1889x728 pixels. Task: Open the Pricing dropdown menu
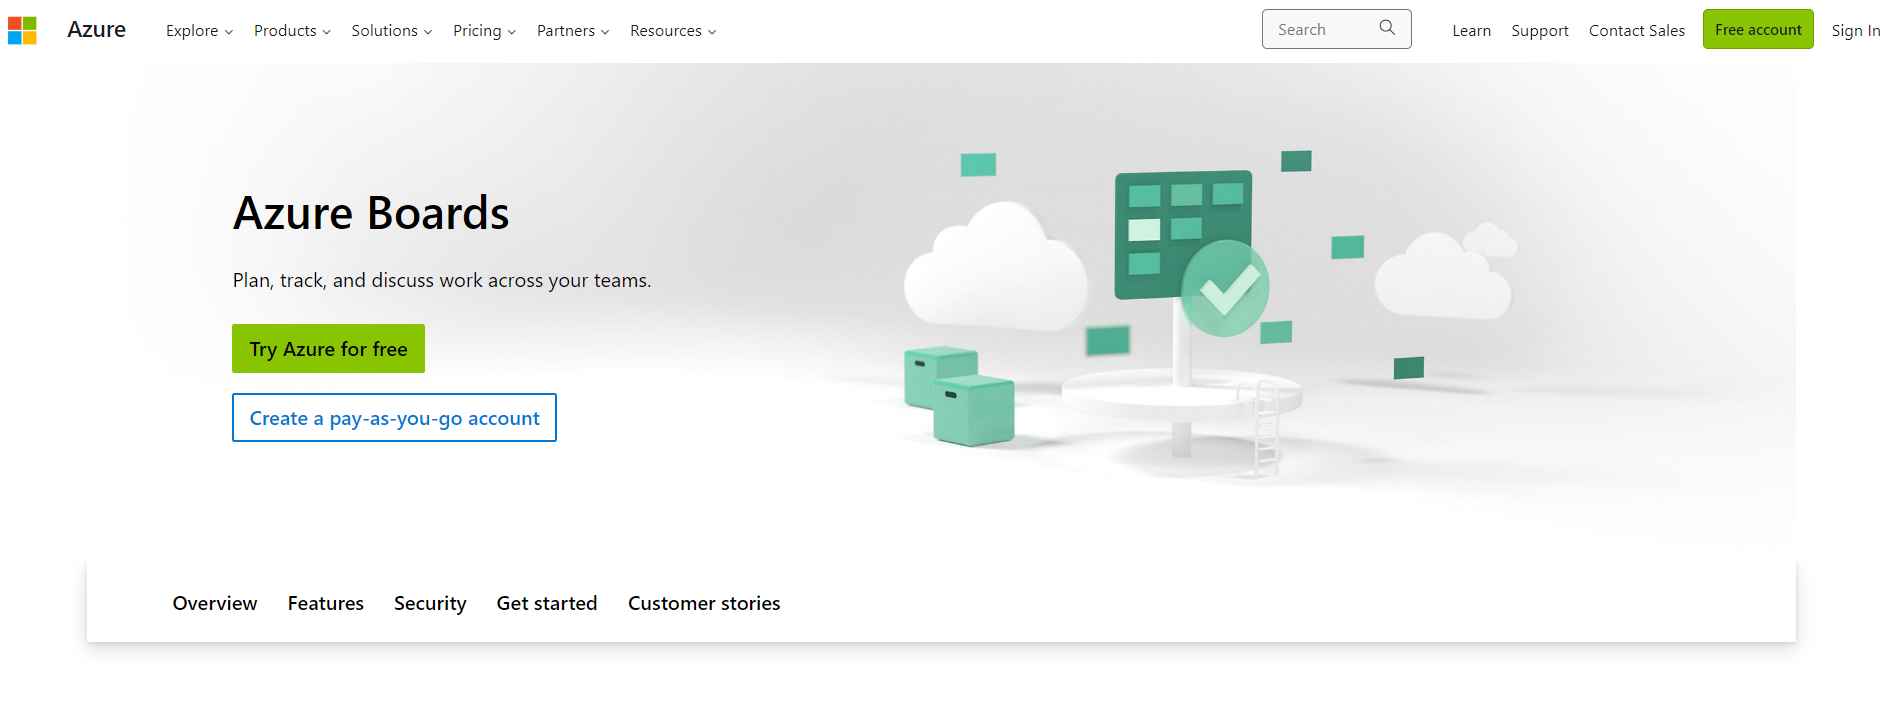[484, 31]
